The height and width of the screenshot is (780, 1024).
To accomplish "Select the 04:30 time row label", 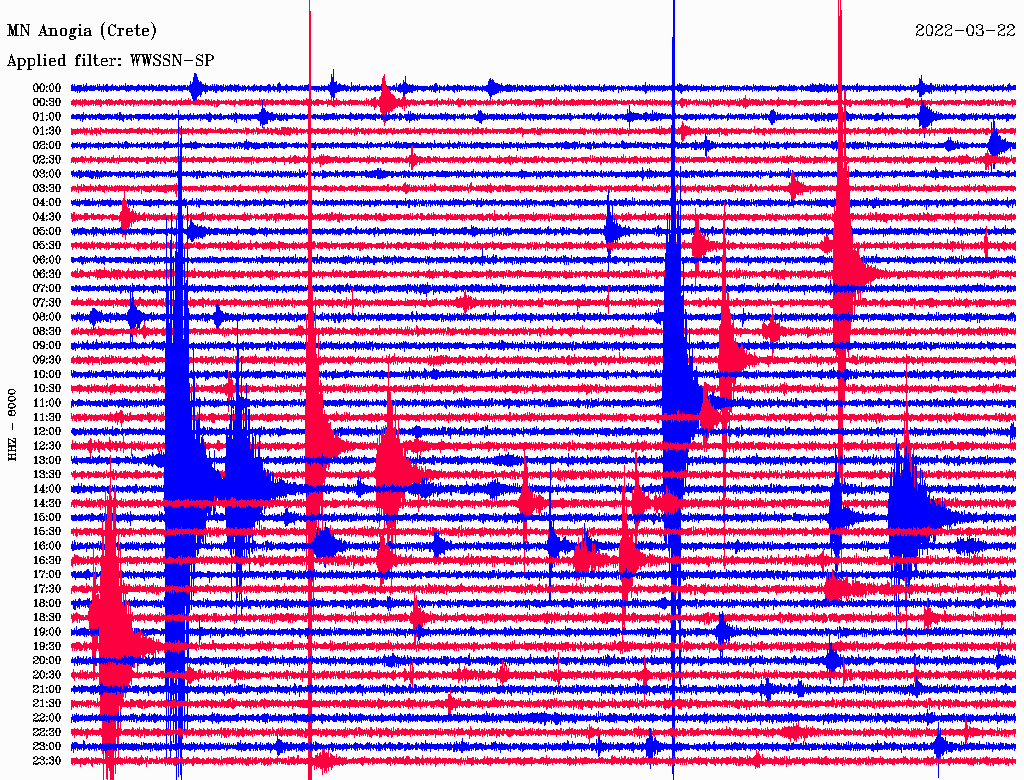I will [x=47, y=217].
